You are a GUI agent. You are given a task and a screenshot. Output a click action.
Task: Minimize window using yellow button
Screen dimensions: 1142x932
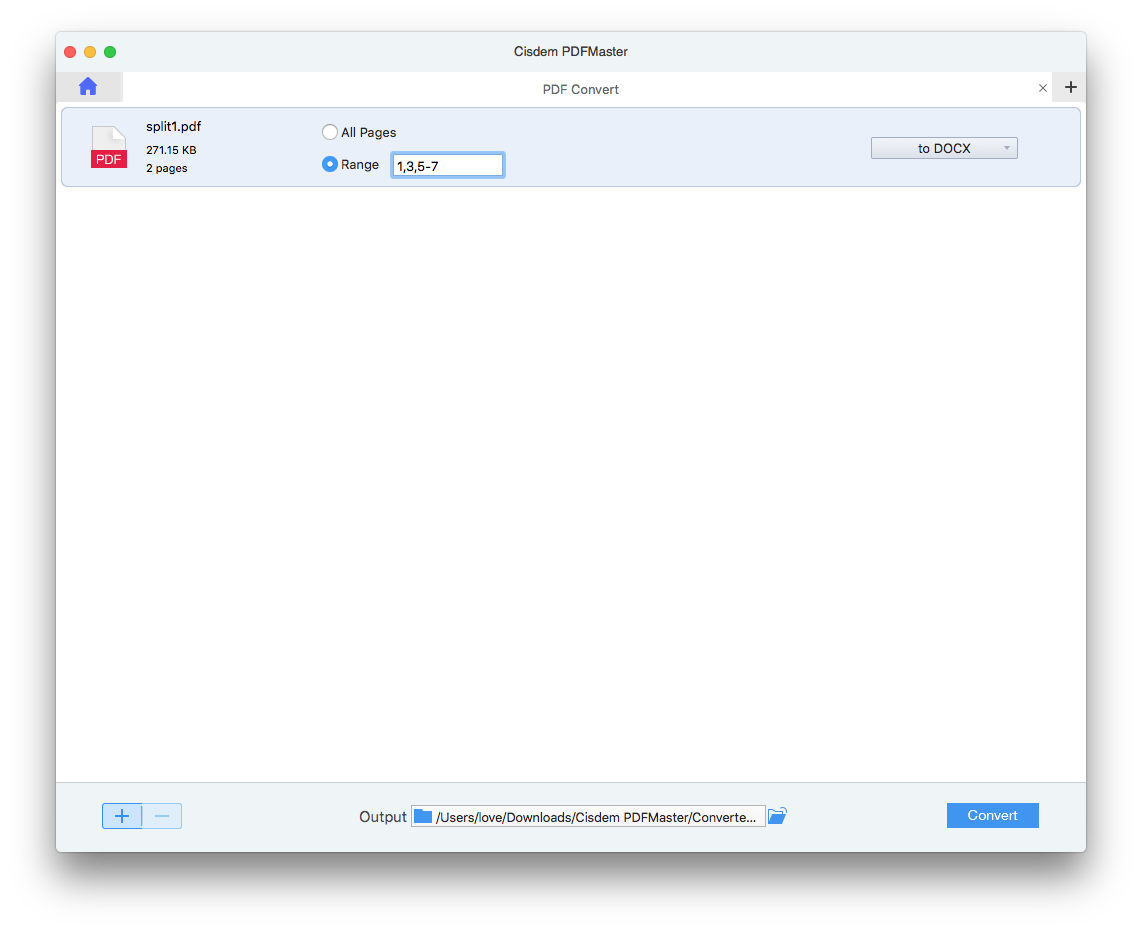[90, 52]
